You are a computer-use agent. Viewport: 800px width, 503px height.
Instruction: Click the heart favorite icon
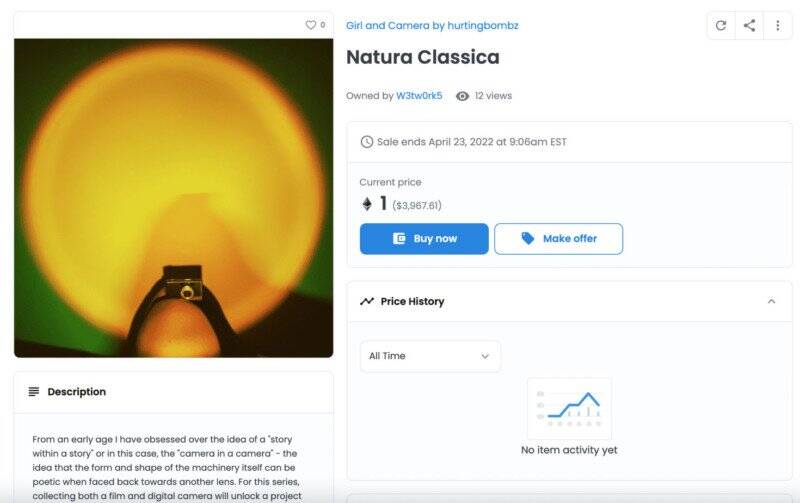[x=311, y=25]
